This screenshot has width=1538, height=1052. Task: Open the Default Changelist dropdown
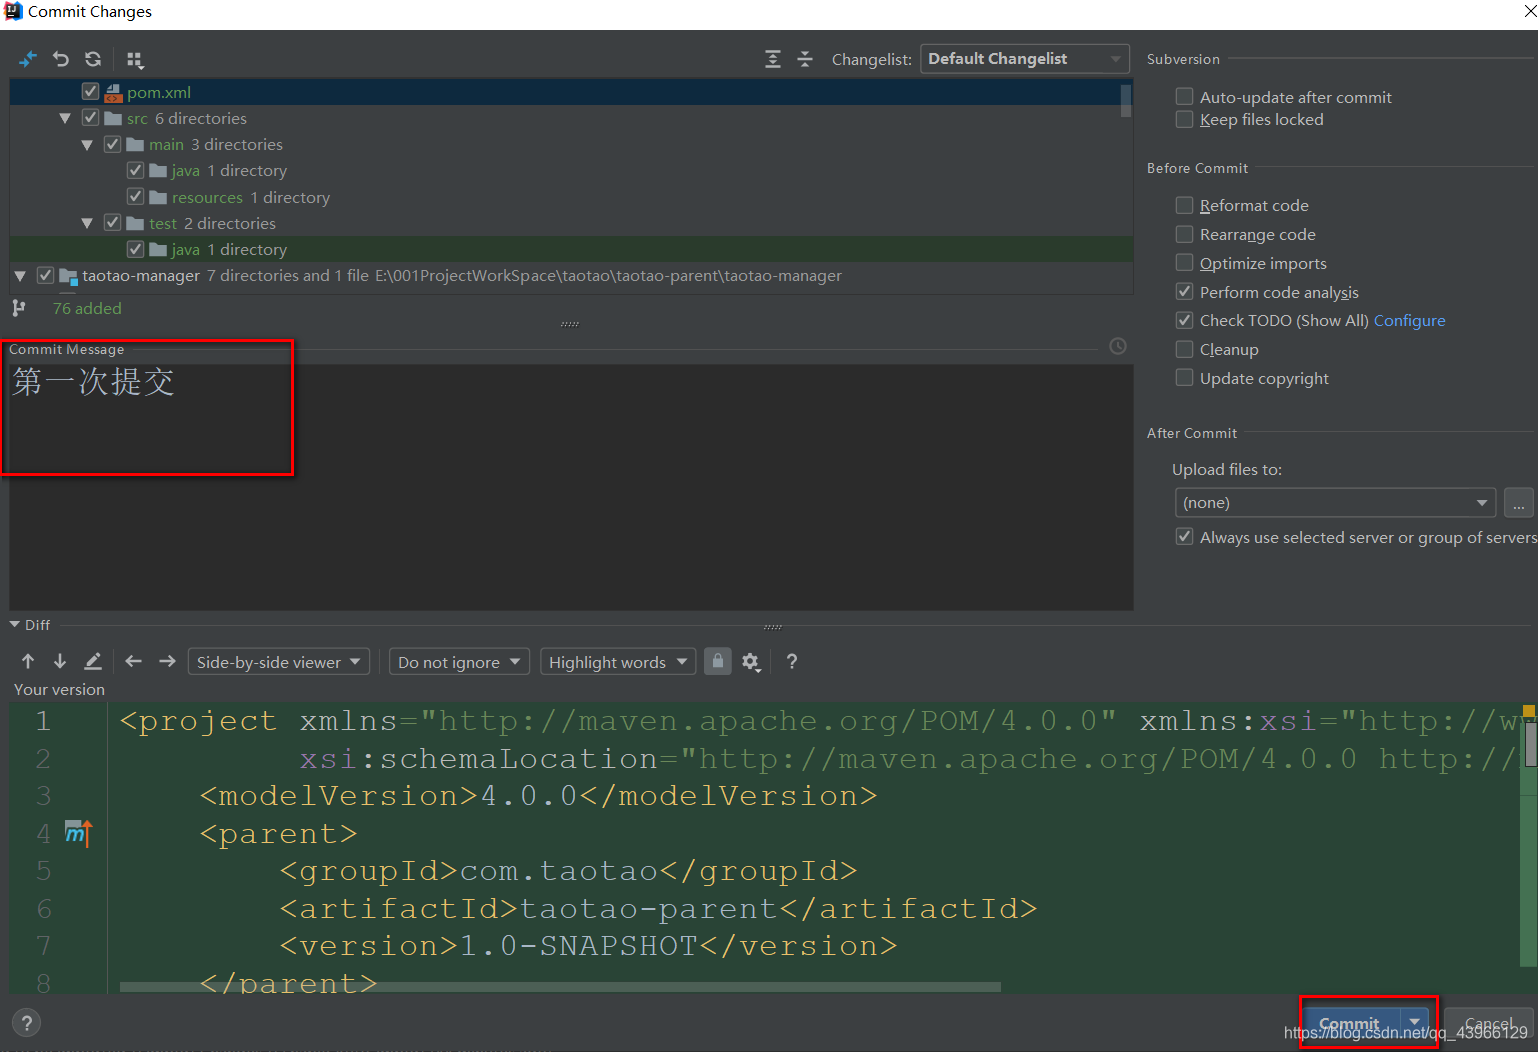[1024, 59]
